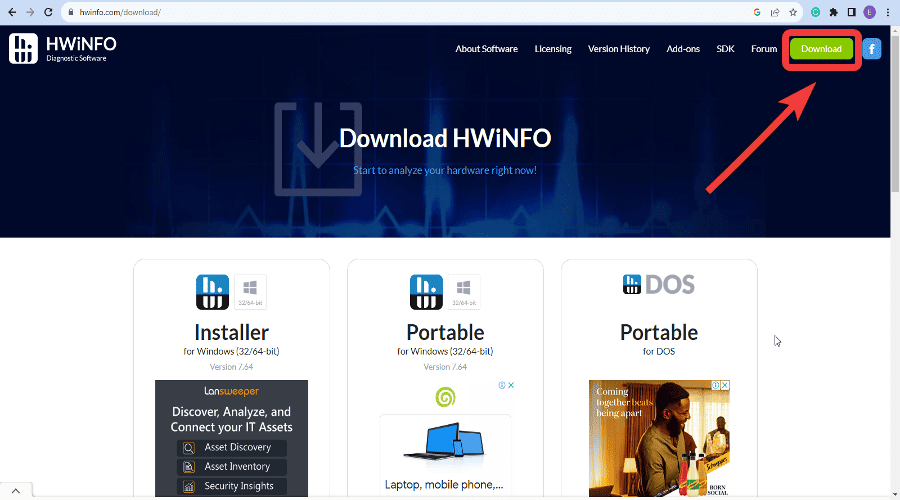Close the middle ad with the X
Image resolution: width=900 pixels, height=500 pixels.
click(x=511, y=385)
